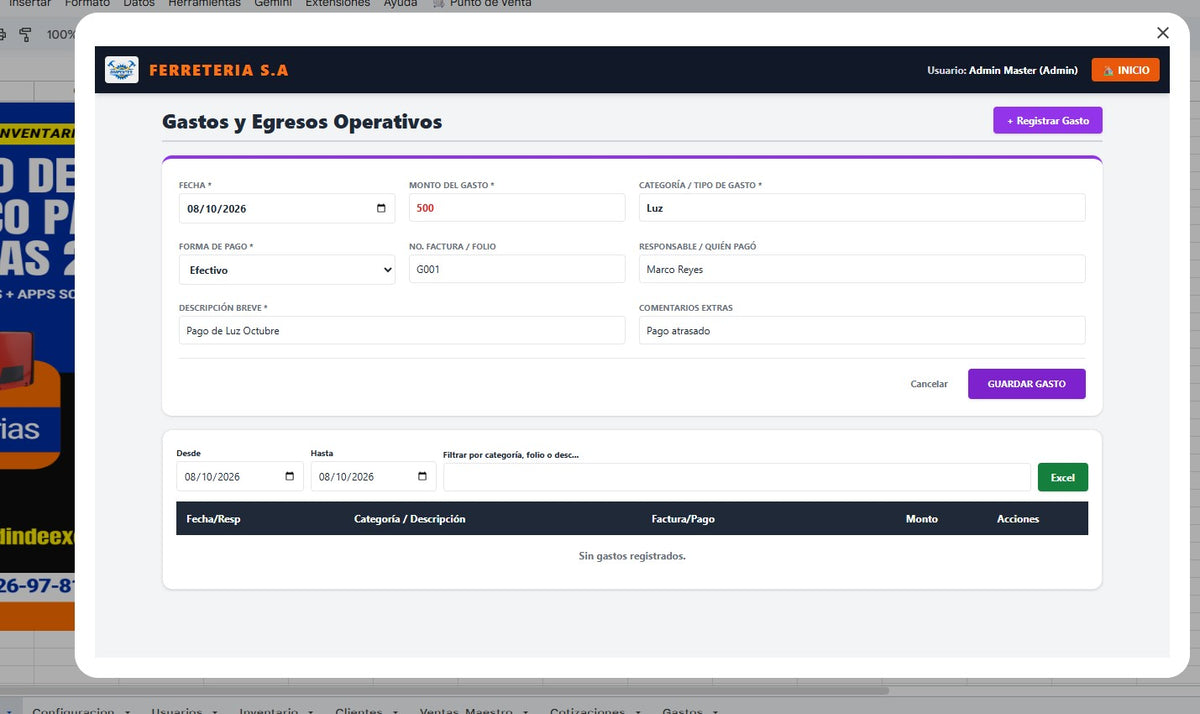The image size is (1200, 714).
Task: Click the Ferreteria S.A logo icon
Action: 122,70
